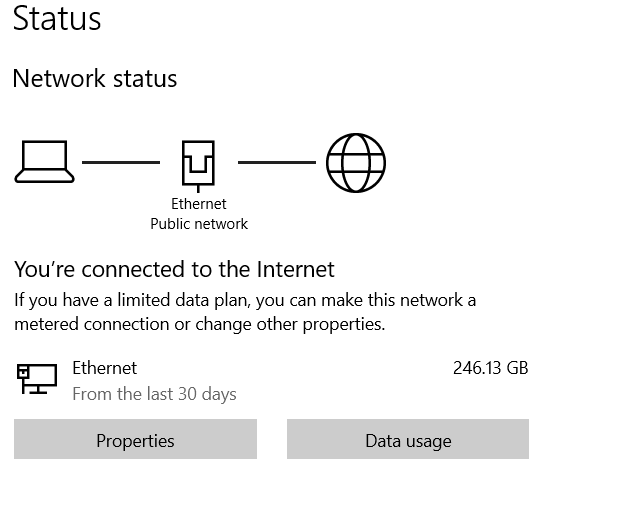Click the Ethernet port icon in the diagram

coord(198,163)
